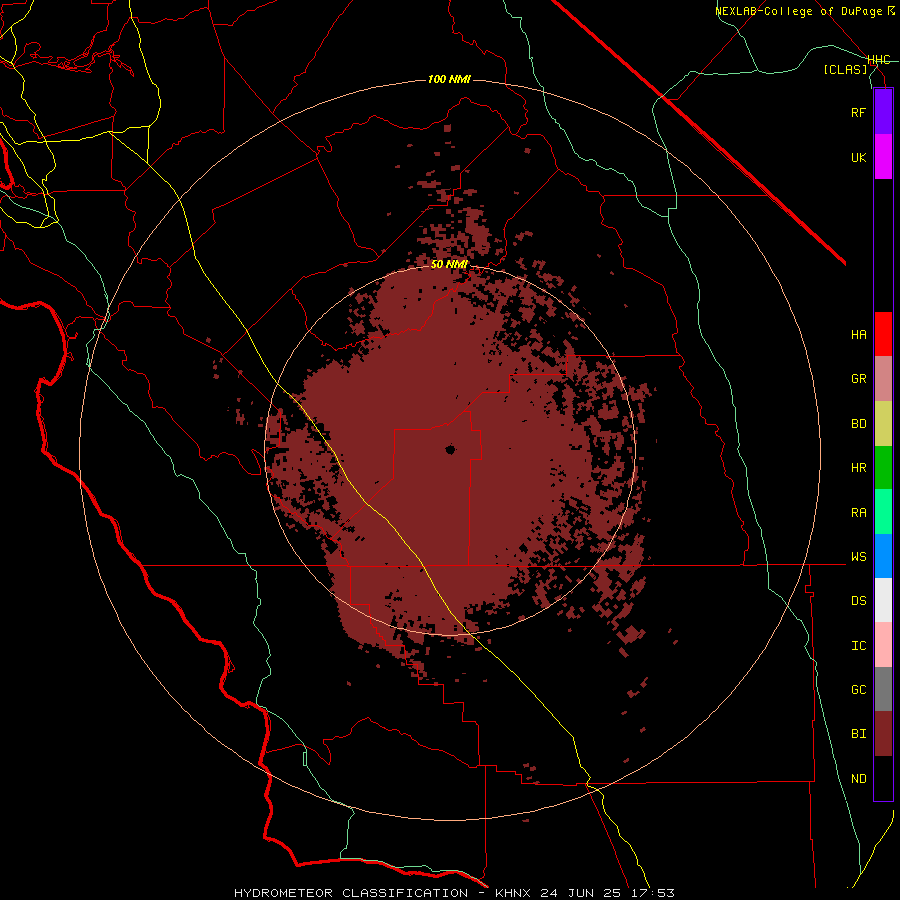
Task: Click the KHNX station identifier
Action: tap(514, 893)
